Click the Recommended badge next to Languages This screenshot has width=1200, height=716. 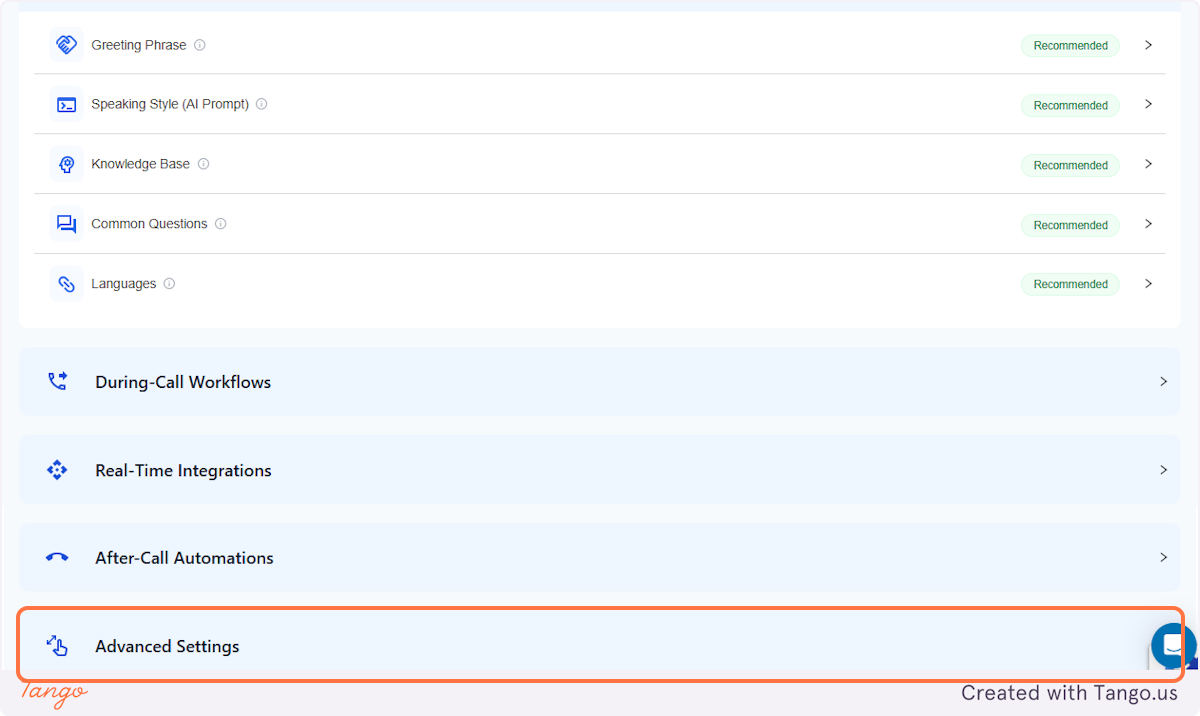[x=1070, y=284]
